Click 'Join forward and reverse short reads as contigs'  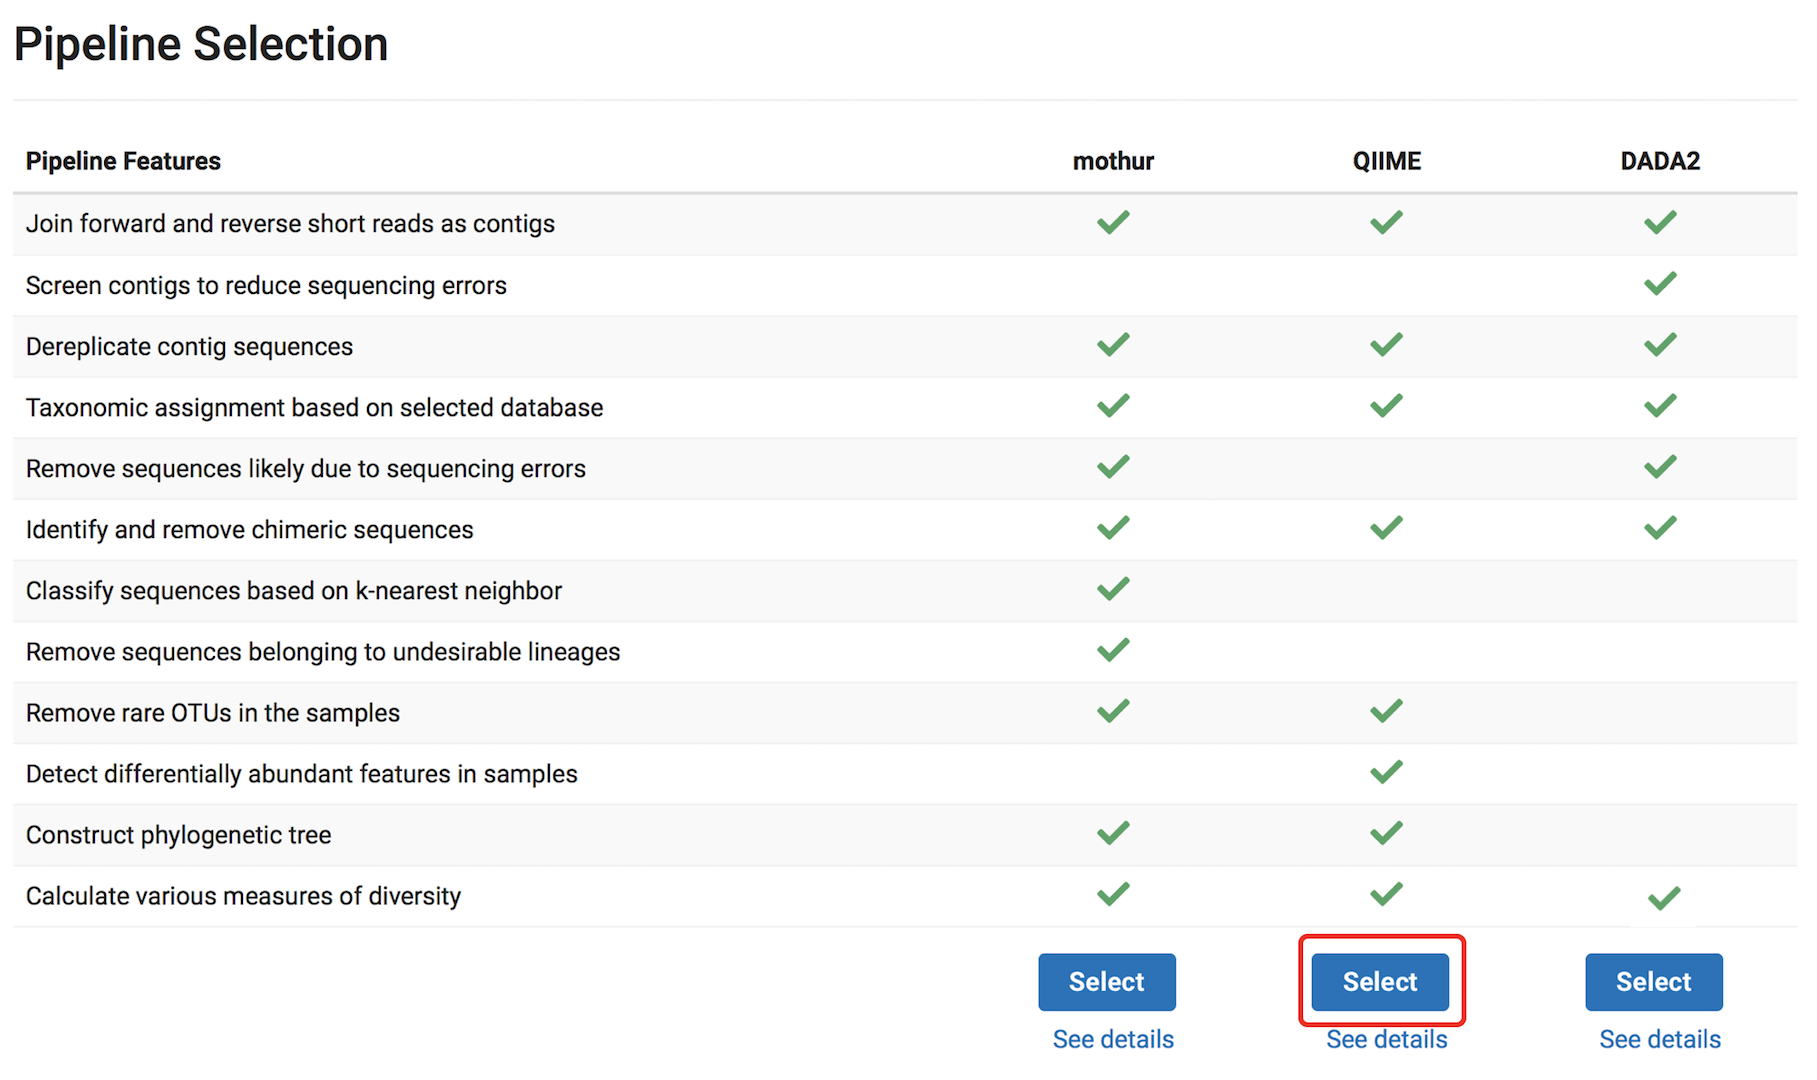tap(290, 224)
